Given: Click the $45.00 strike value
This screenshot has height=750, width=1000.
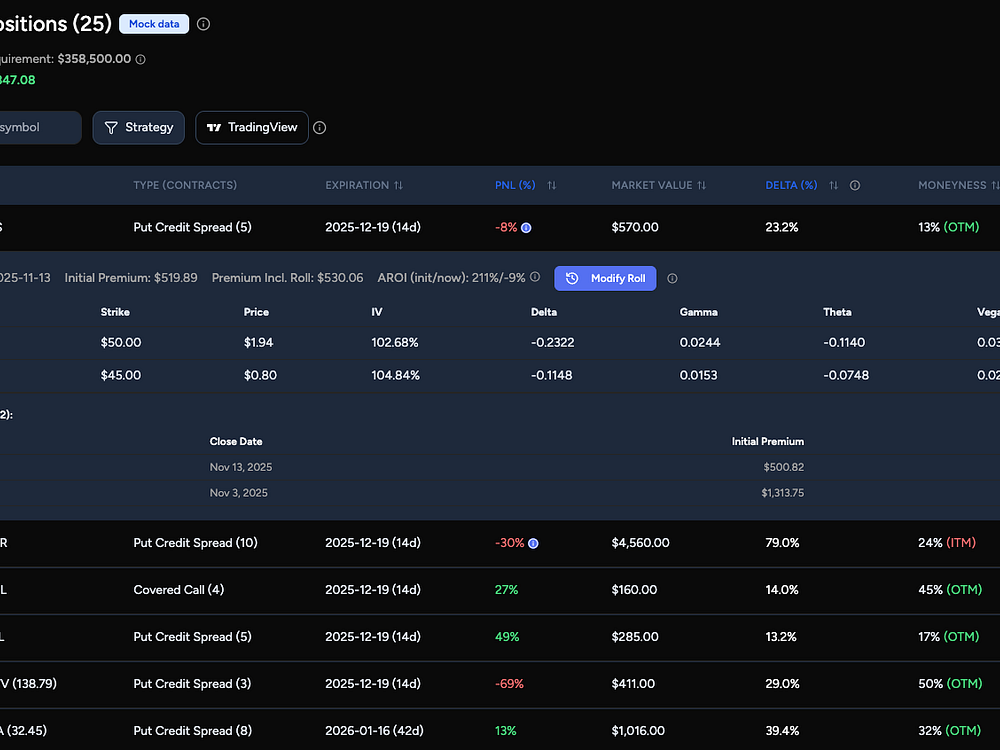Looking at the screenshot, I should (x=121, y=375).
